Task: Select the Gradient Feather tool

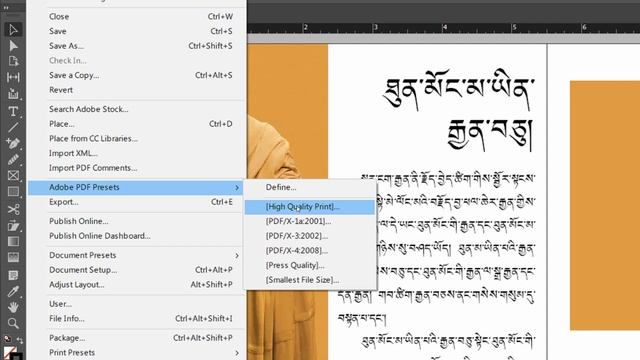Action: click(x=13, y=258)
